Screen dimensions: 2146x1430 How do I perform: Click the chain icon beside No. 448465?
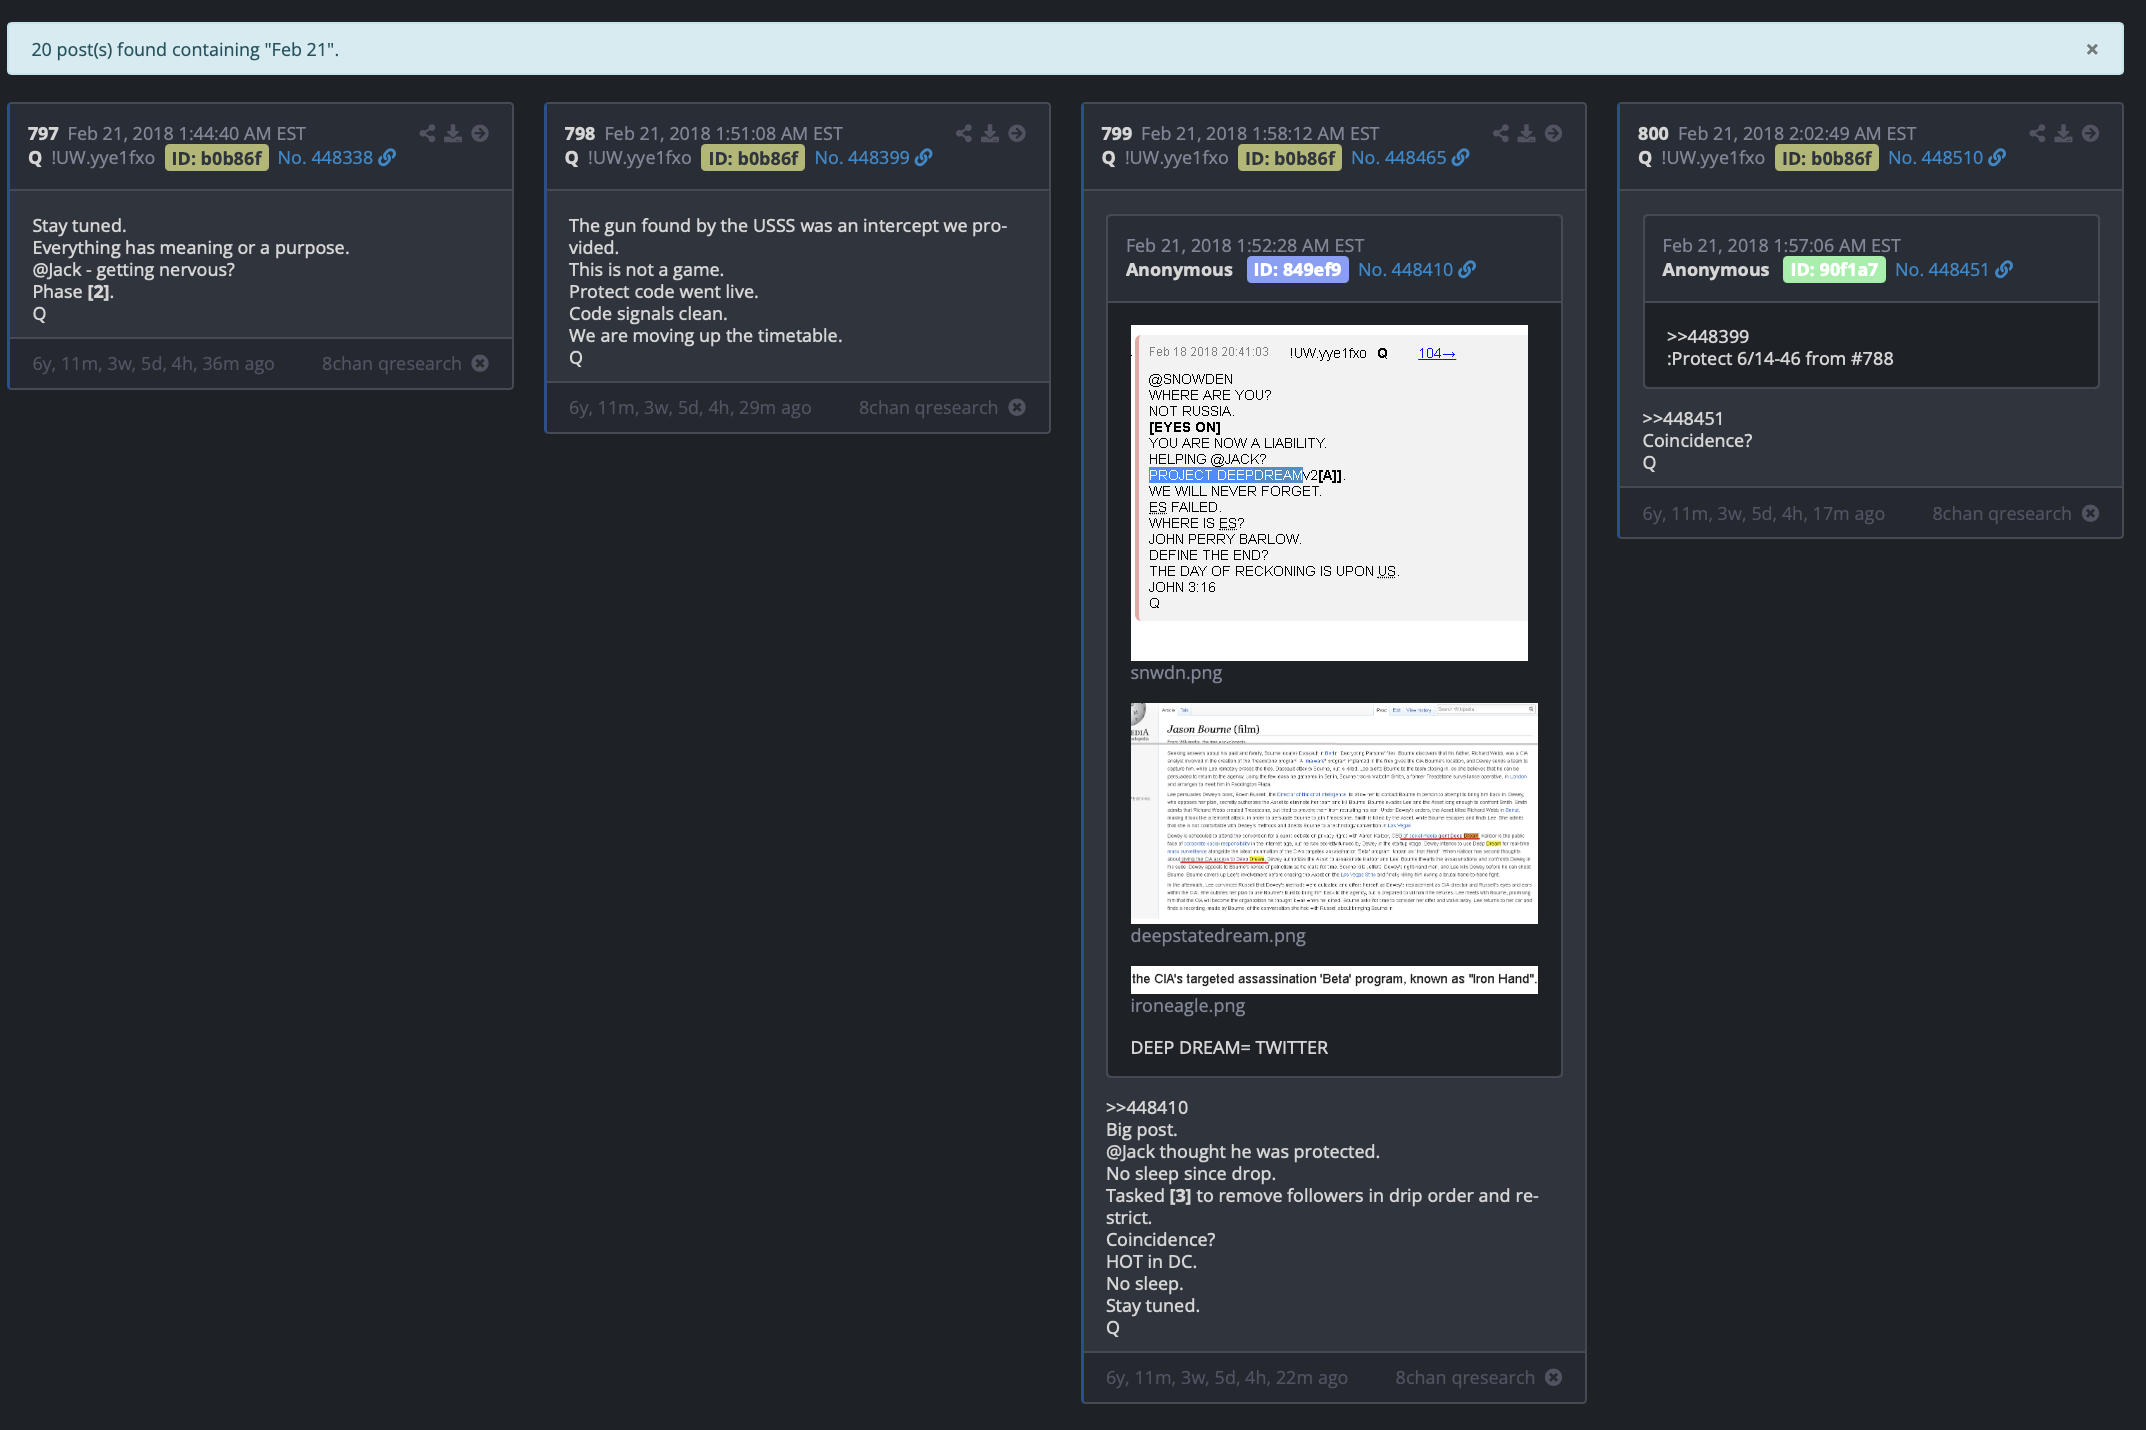pyautogui.click(x=1461, y=158)
